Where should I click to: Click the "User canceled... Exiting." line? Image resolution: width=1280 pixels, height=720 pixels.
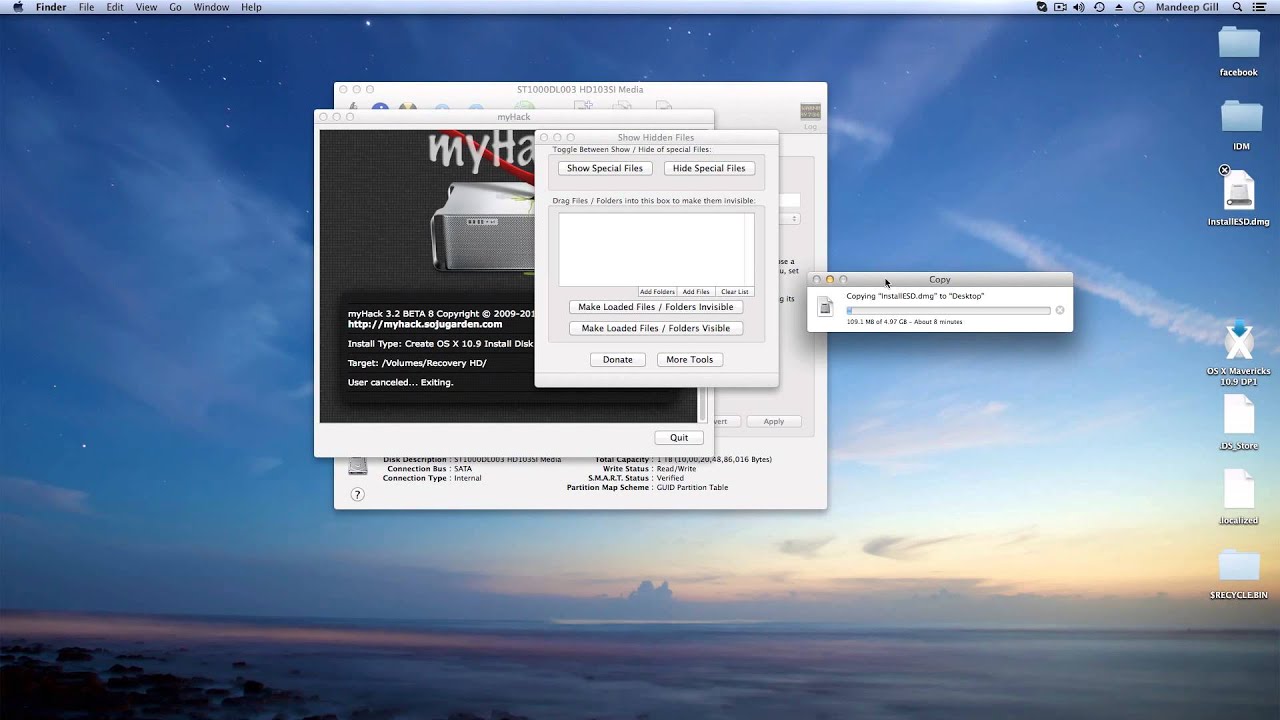(x=400, y=382)
